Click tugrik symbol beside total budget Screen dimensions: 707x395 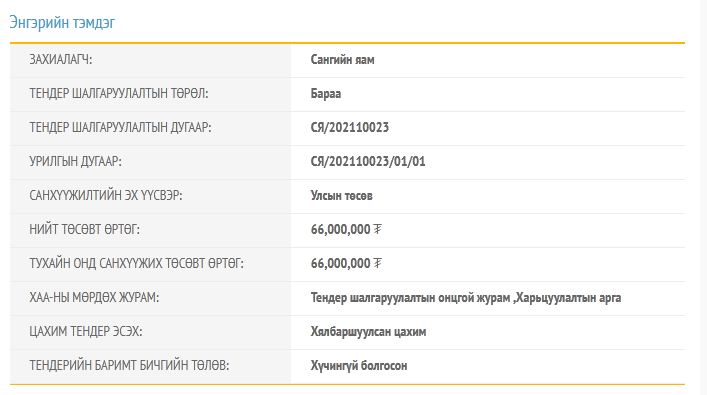(377, 230)
